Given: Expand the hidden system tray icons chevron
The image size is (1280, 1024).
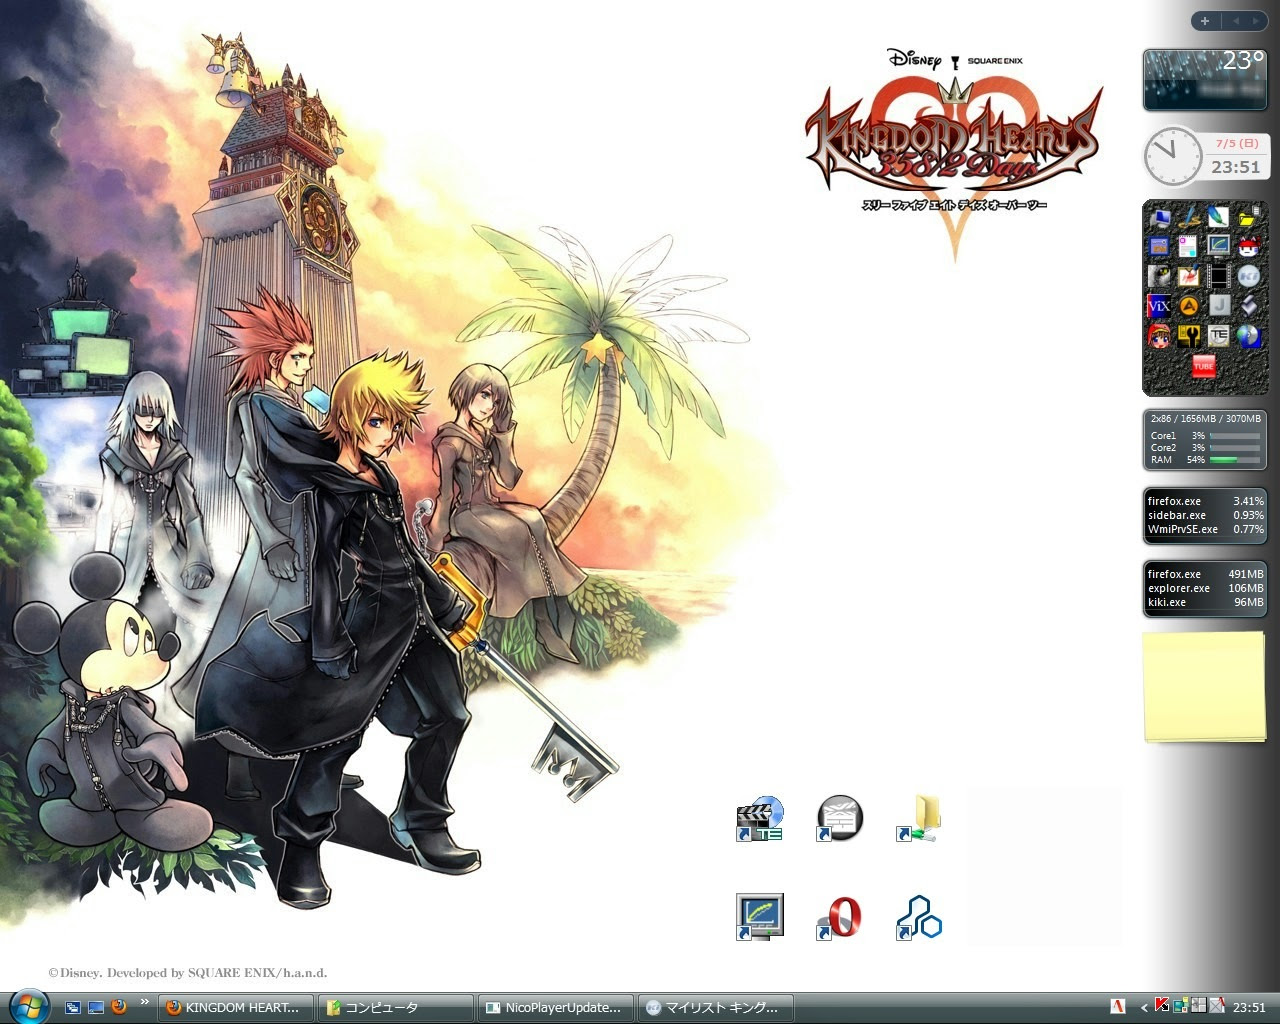Looking at the screenshot, I should click(1144, 1006).
